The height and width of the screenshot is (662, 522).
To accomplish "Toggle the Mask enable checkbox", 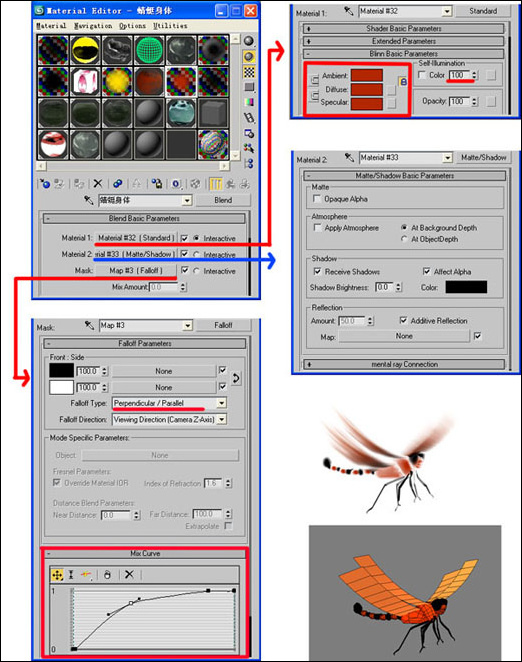I will pyautogui.click(x=184, y=270).
